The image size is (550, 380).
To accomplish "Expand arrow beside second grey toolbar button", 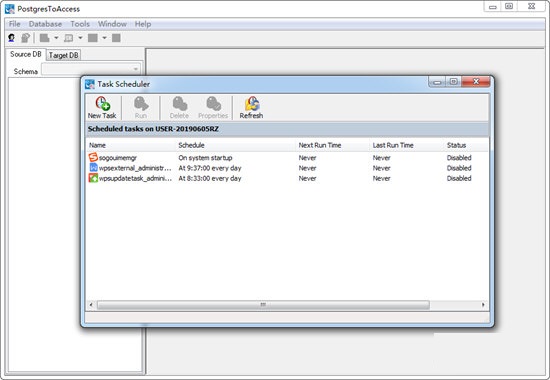I will pos(80,38).
